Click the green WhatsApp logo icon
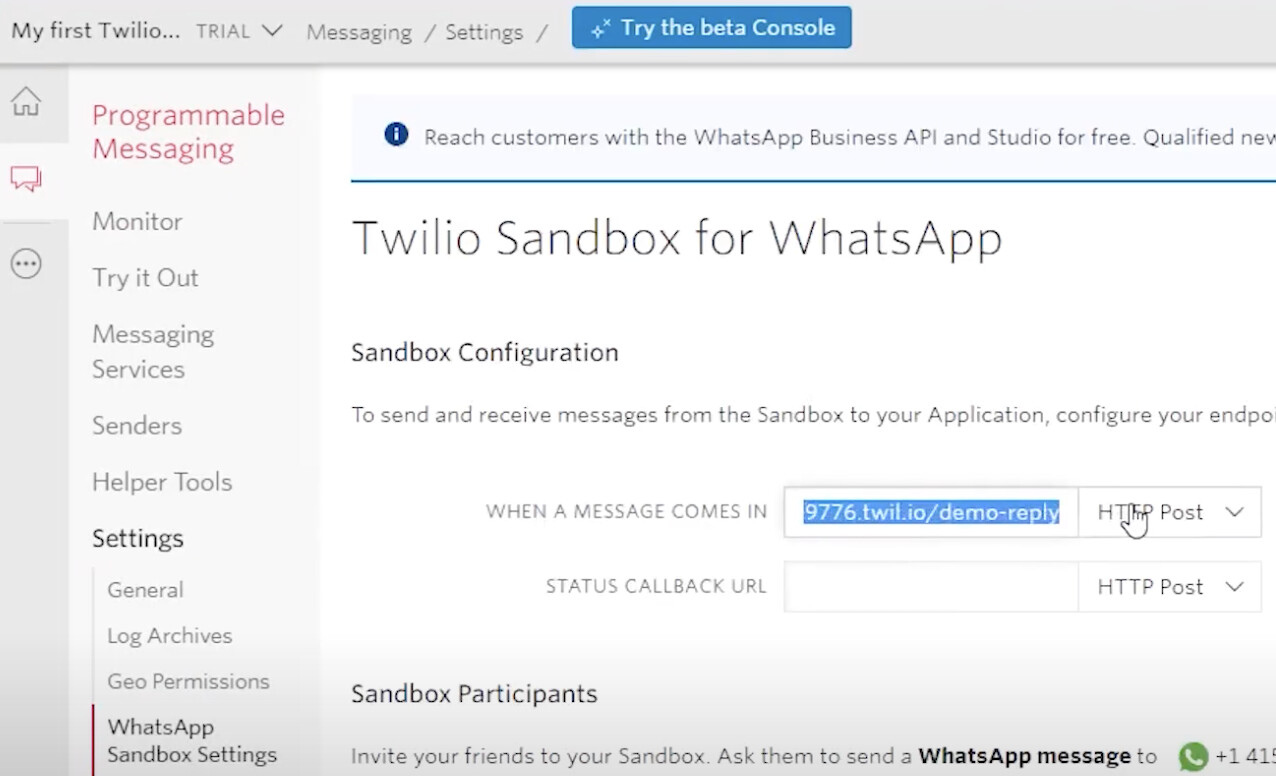The width and height of the screenshot is (1276, 776). [x=1193, y=756]
